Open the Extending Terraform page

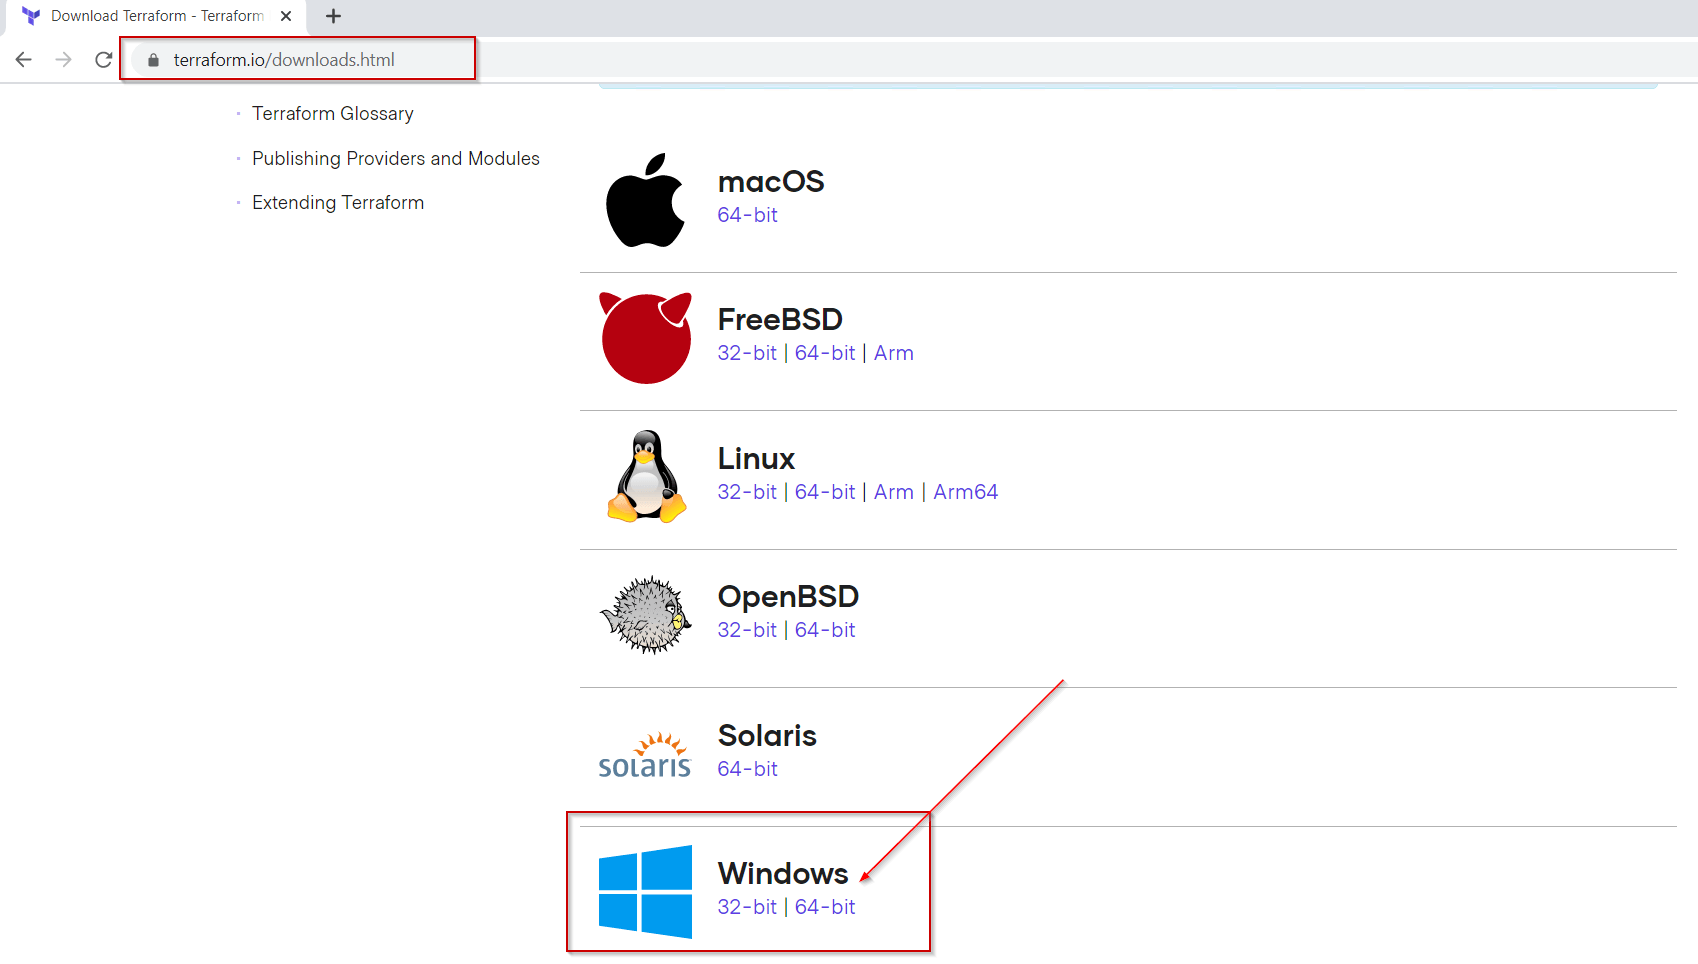(337, 202)
